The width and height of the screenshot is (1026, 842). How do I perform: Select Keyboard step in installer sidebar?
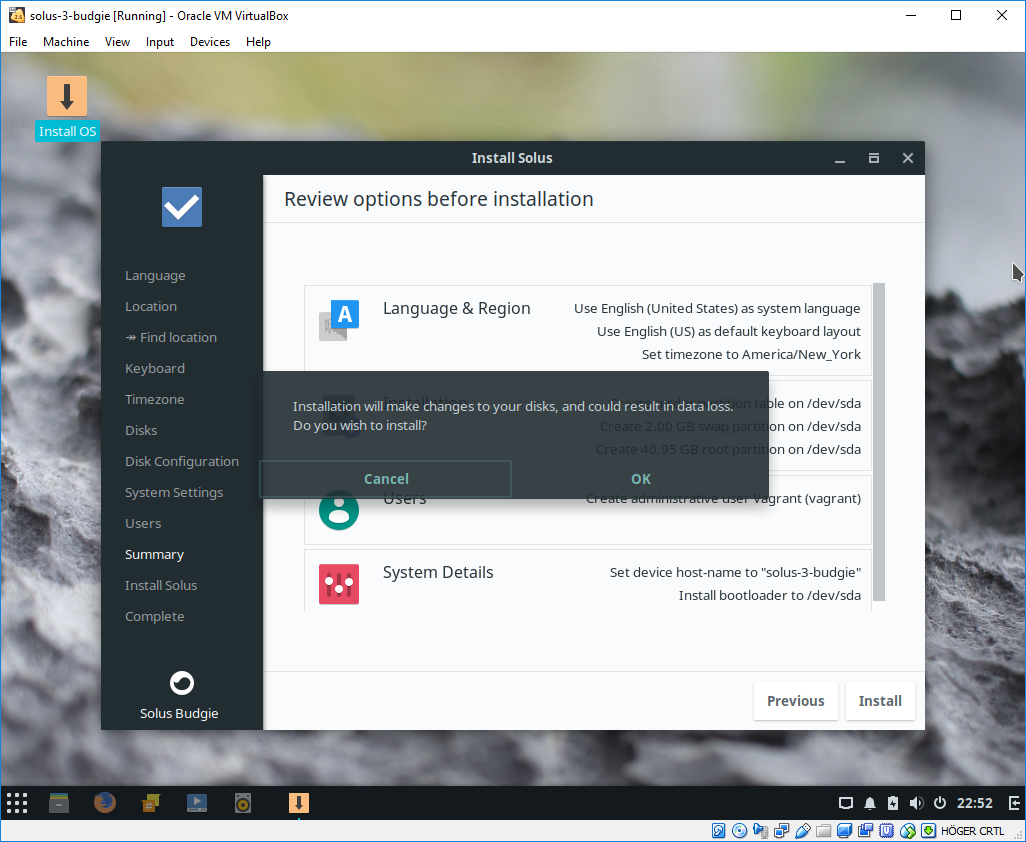click(155, 368)
